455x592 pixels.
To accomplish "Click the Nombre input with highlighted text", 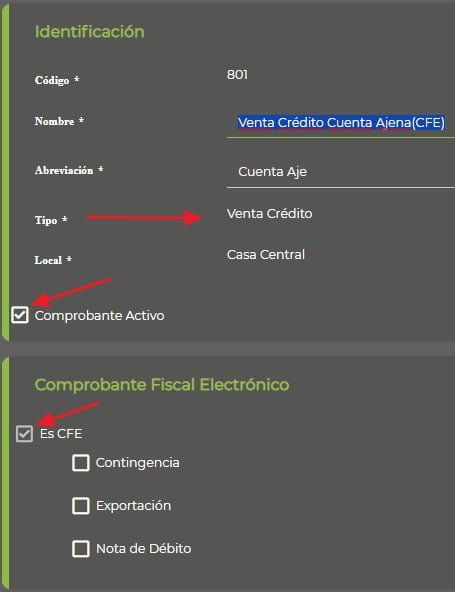I will (341, 123).
